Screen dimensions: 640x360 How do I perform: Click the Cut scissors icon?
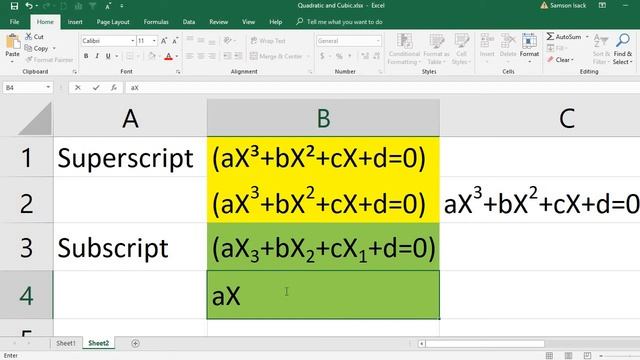[x=29, y=36]
